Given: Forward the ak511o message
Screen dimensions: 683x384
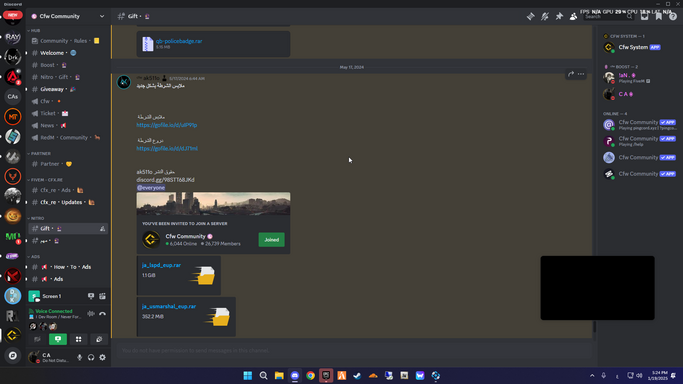Looking at the screenshot, I should coord(571,74).
